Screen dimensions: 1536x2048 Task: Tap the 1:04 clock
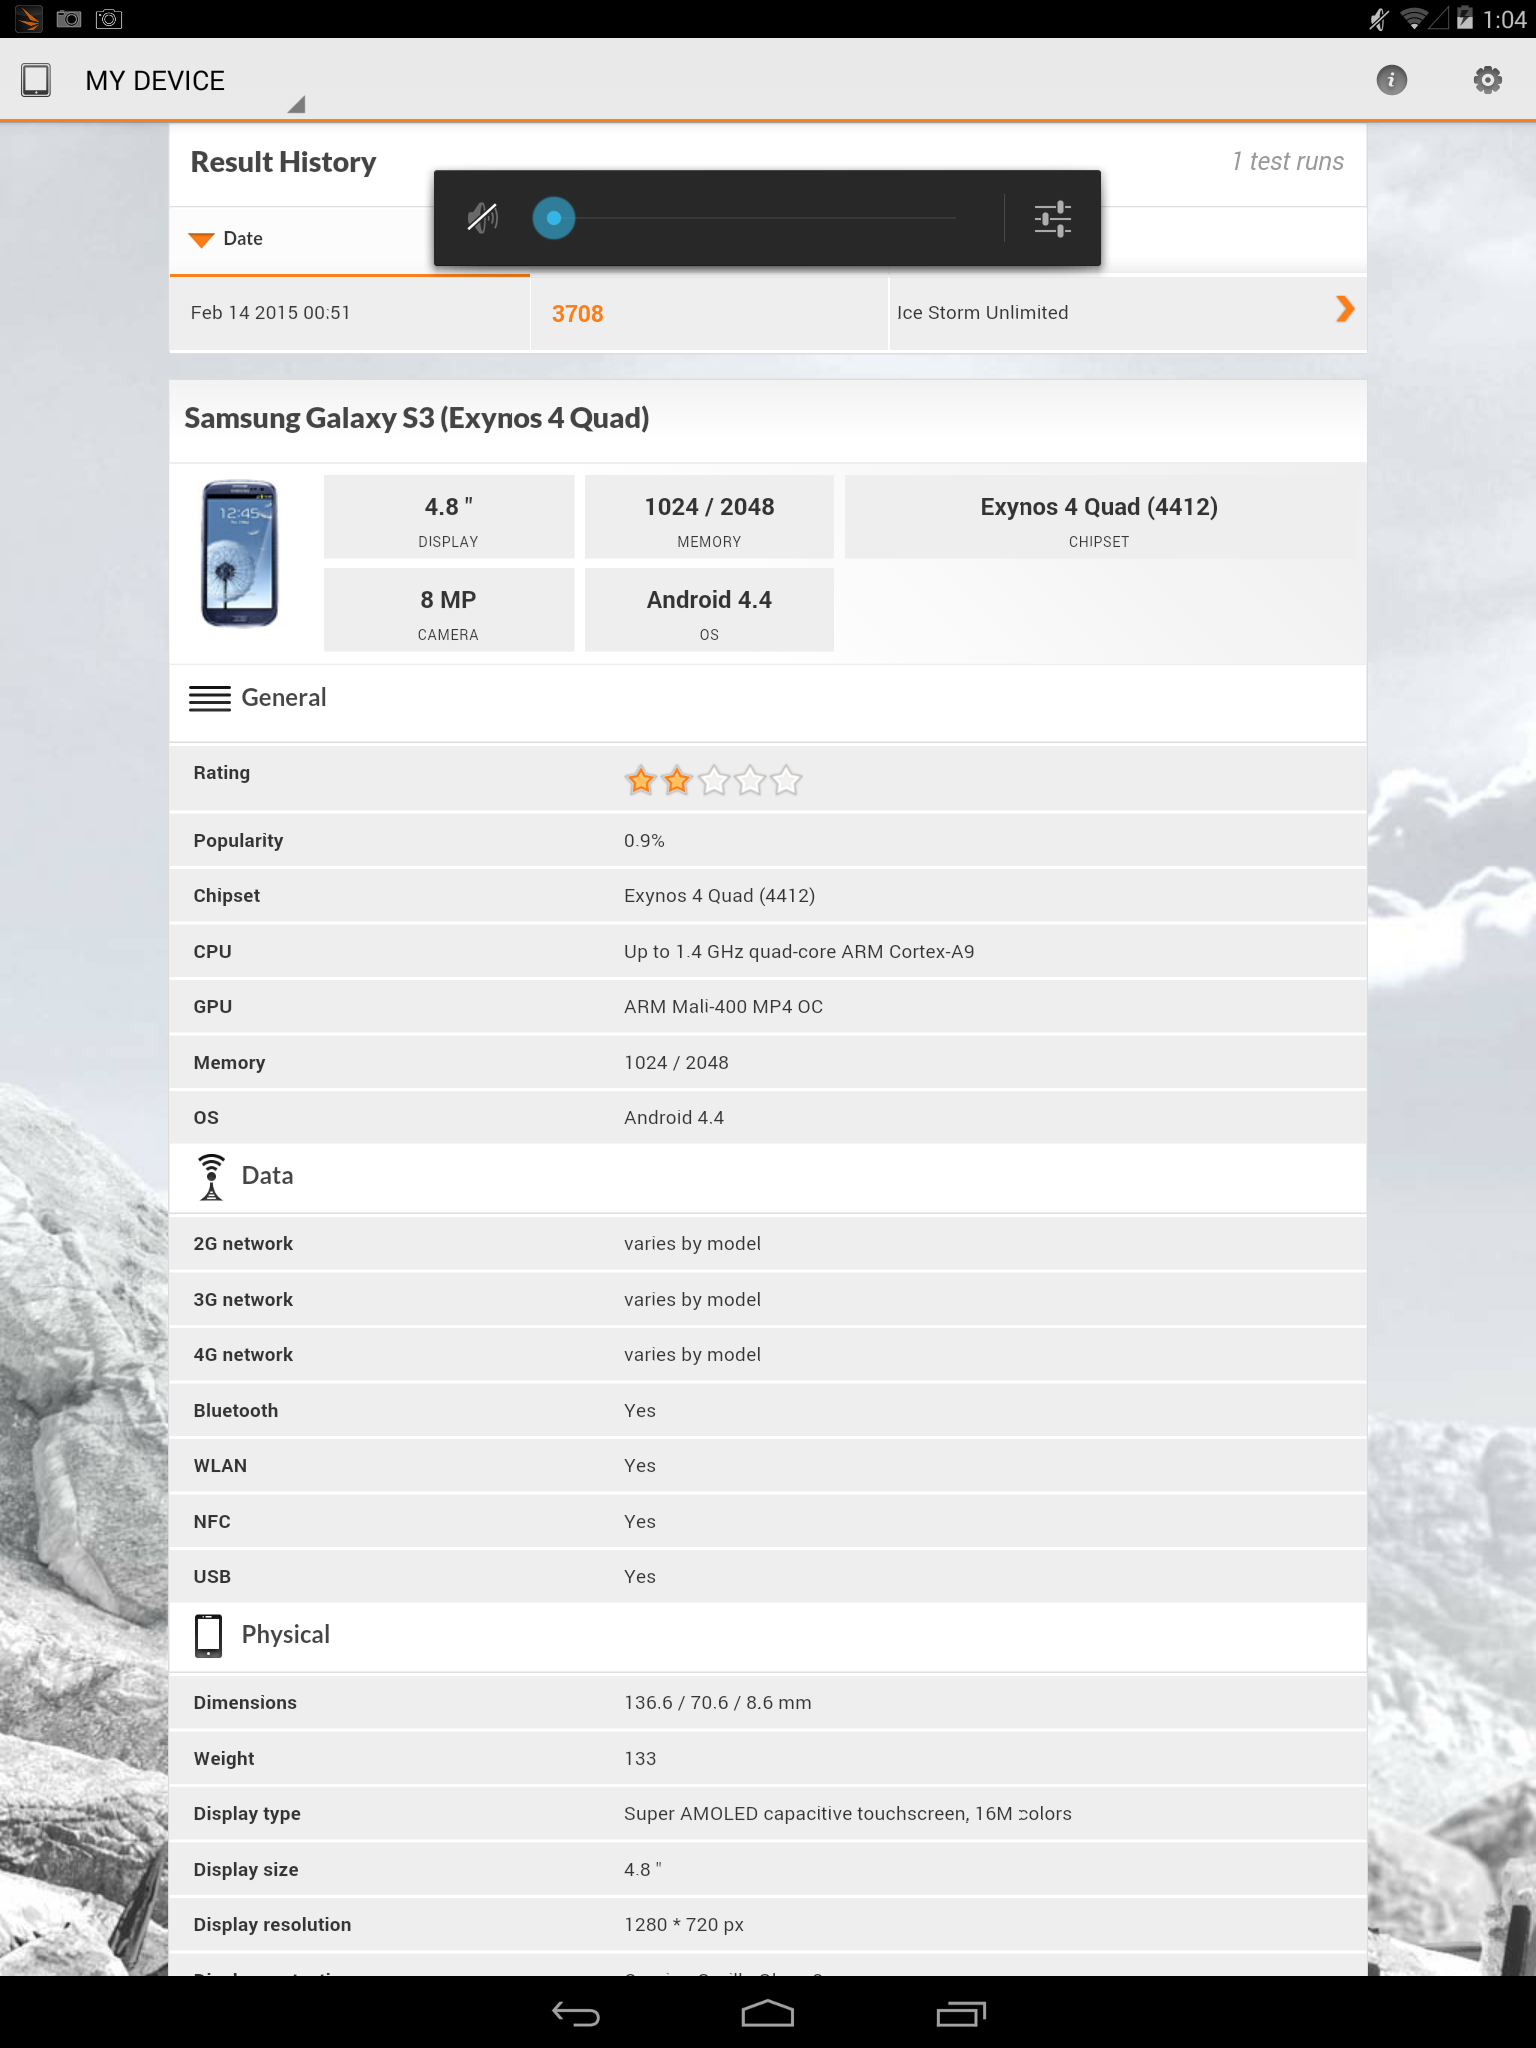click(1504, 19)
